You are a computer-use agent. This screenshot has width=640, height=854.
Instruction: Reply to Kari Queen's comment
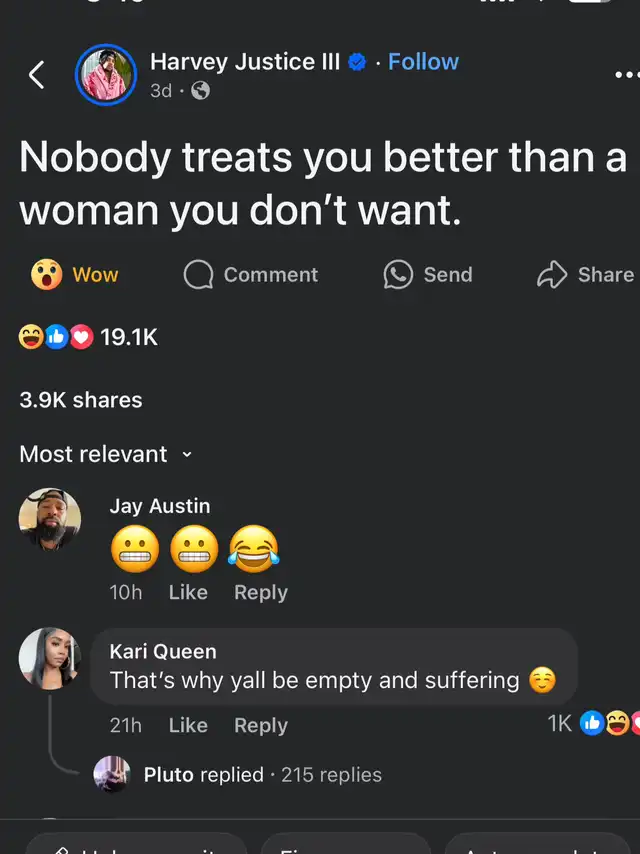click(261, 725)
